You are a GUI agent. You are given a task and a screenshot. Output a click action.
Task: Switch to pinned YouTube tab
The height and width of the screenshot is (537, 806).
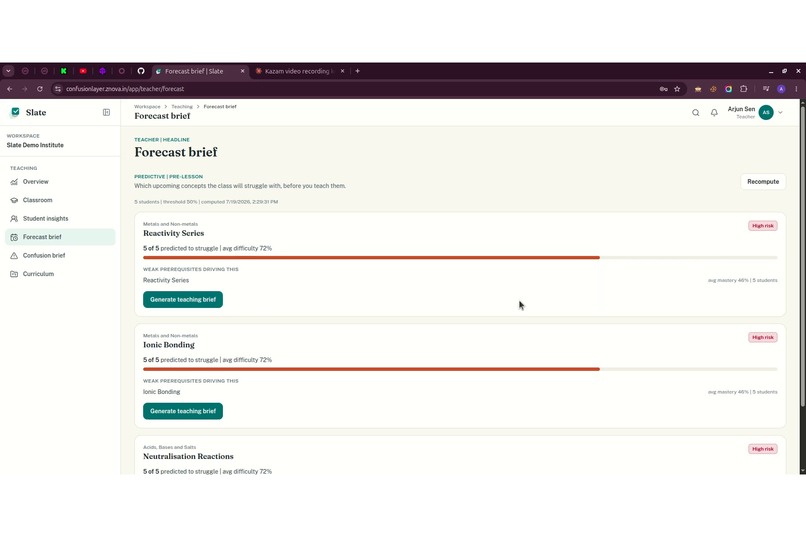tap(83, 71)
